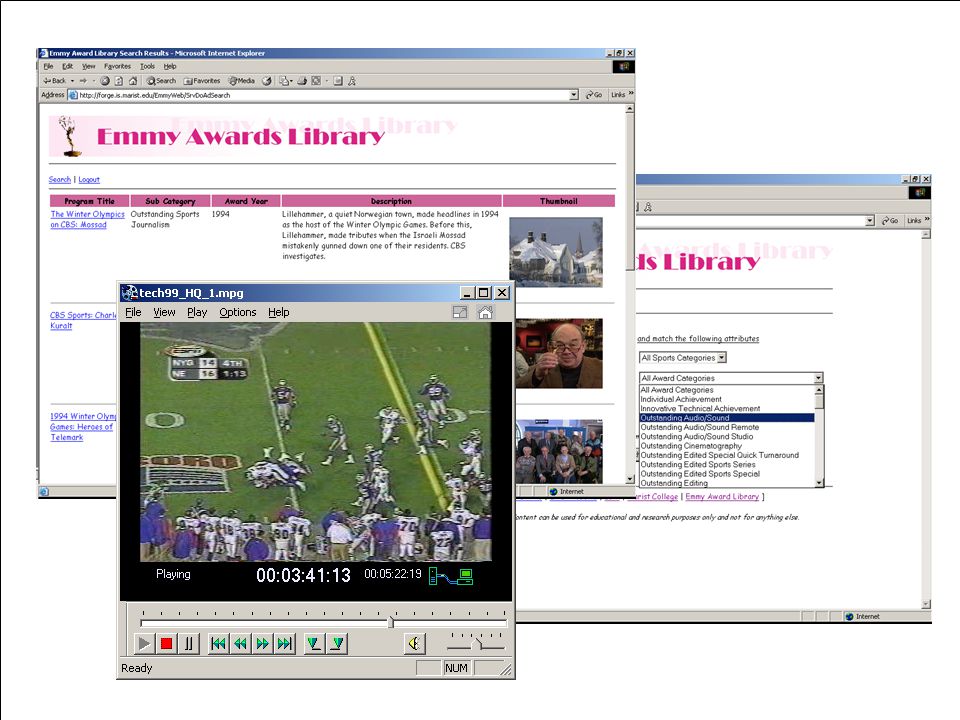Click the Messenger icon at the IE toolbar end
Screen dimensions: 960x720
point(352,81)
